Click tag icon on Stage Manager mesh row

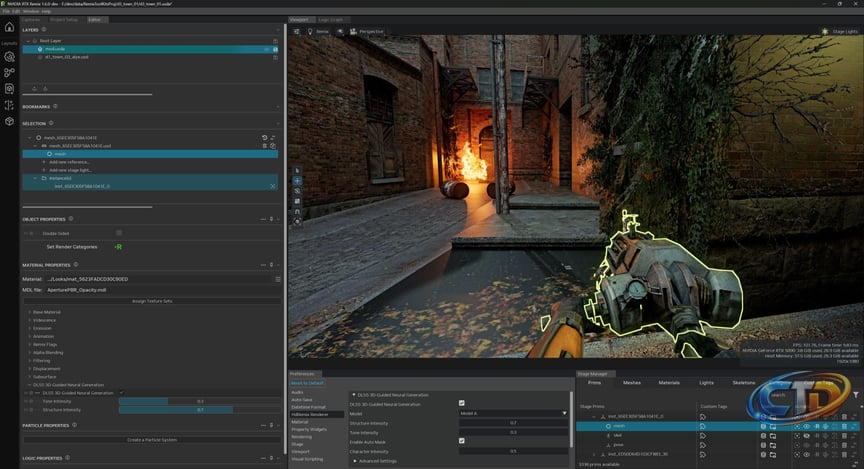pos(703,426)
